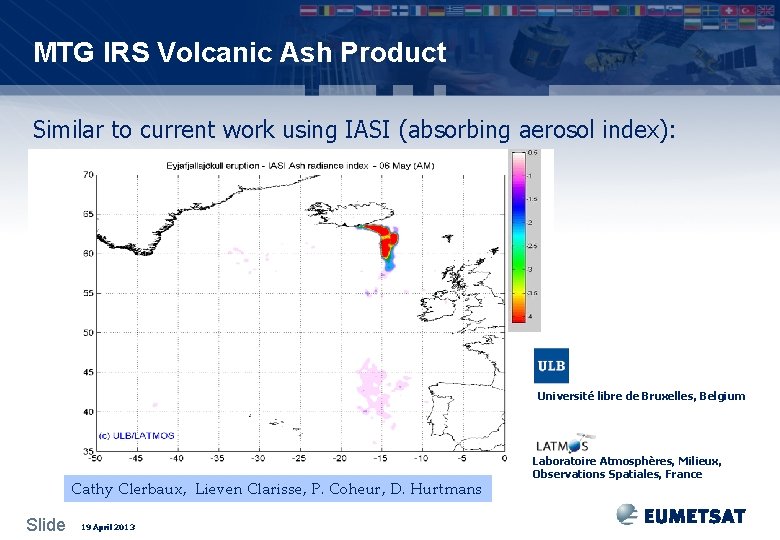Viewport: 780px width, 540px height.
Task: Click the longitude axis label -25
Action: click(298, 458)
